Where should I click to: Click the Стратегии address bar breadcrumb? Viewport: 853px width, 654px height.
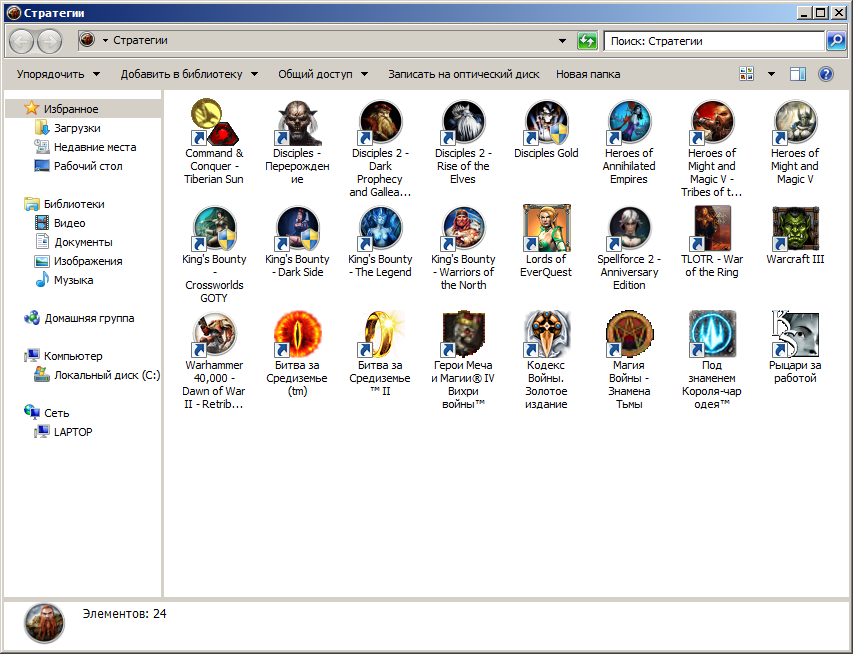[x=140, y=40]
